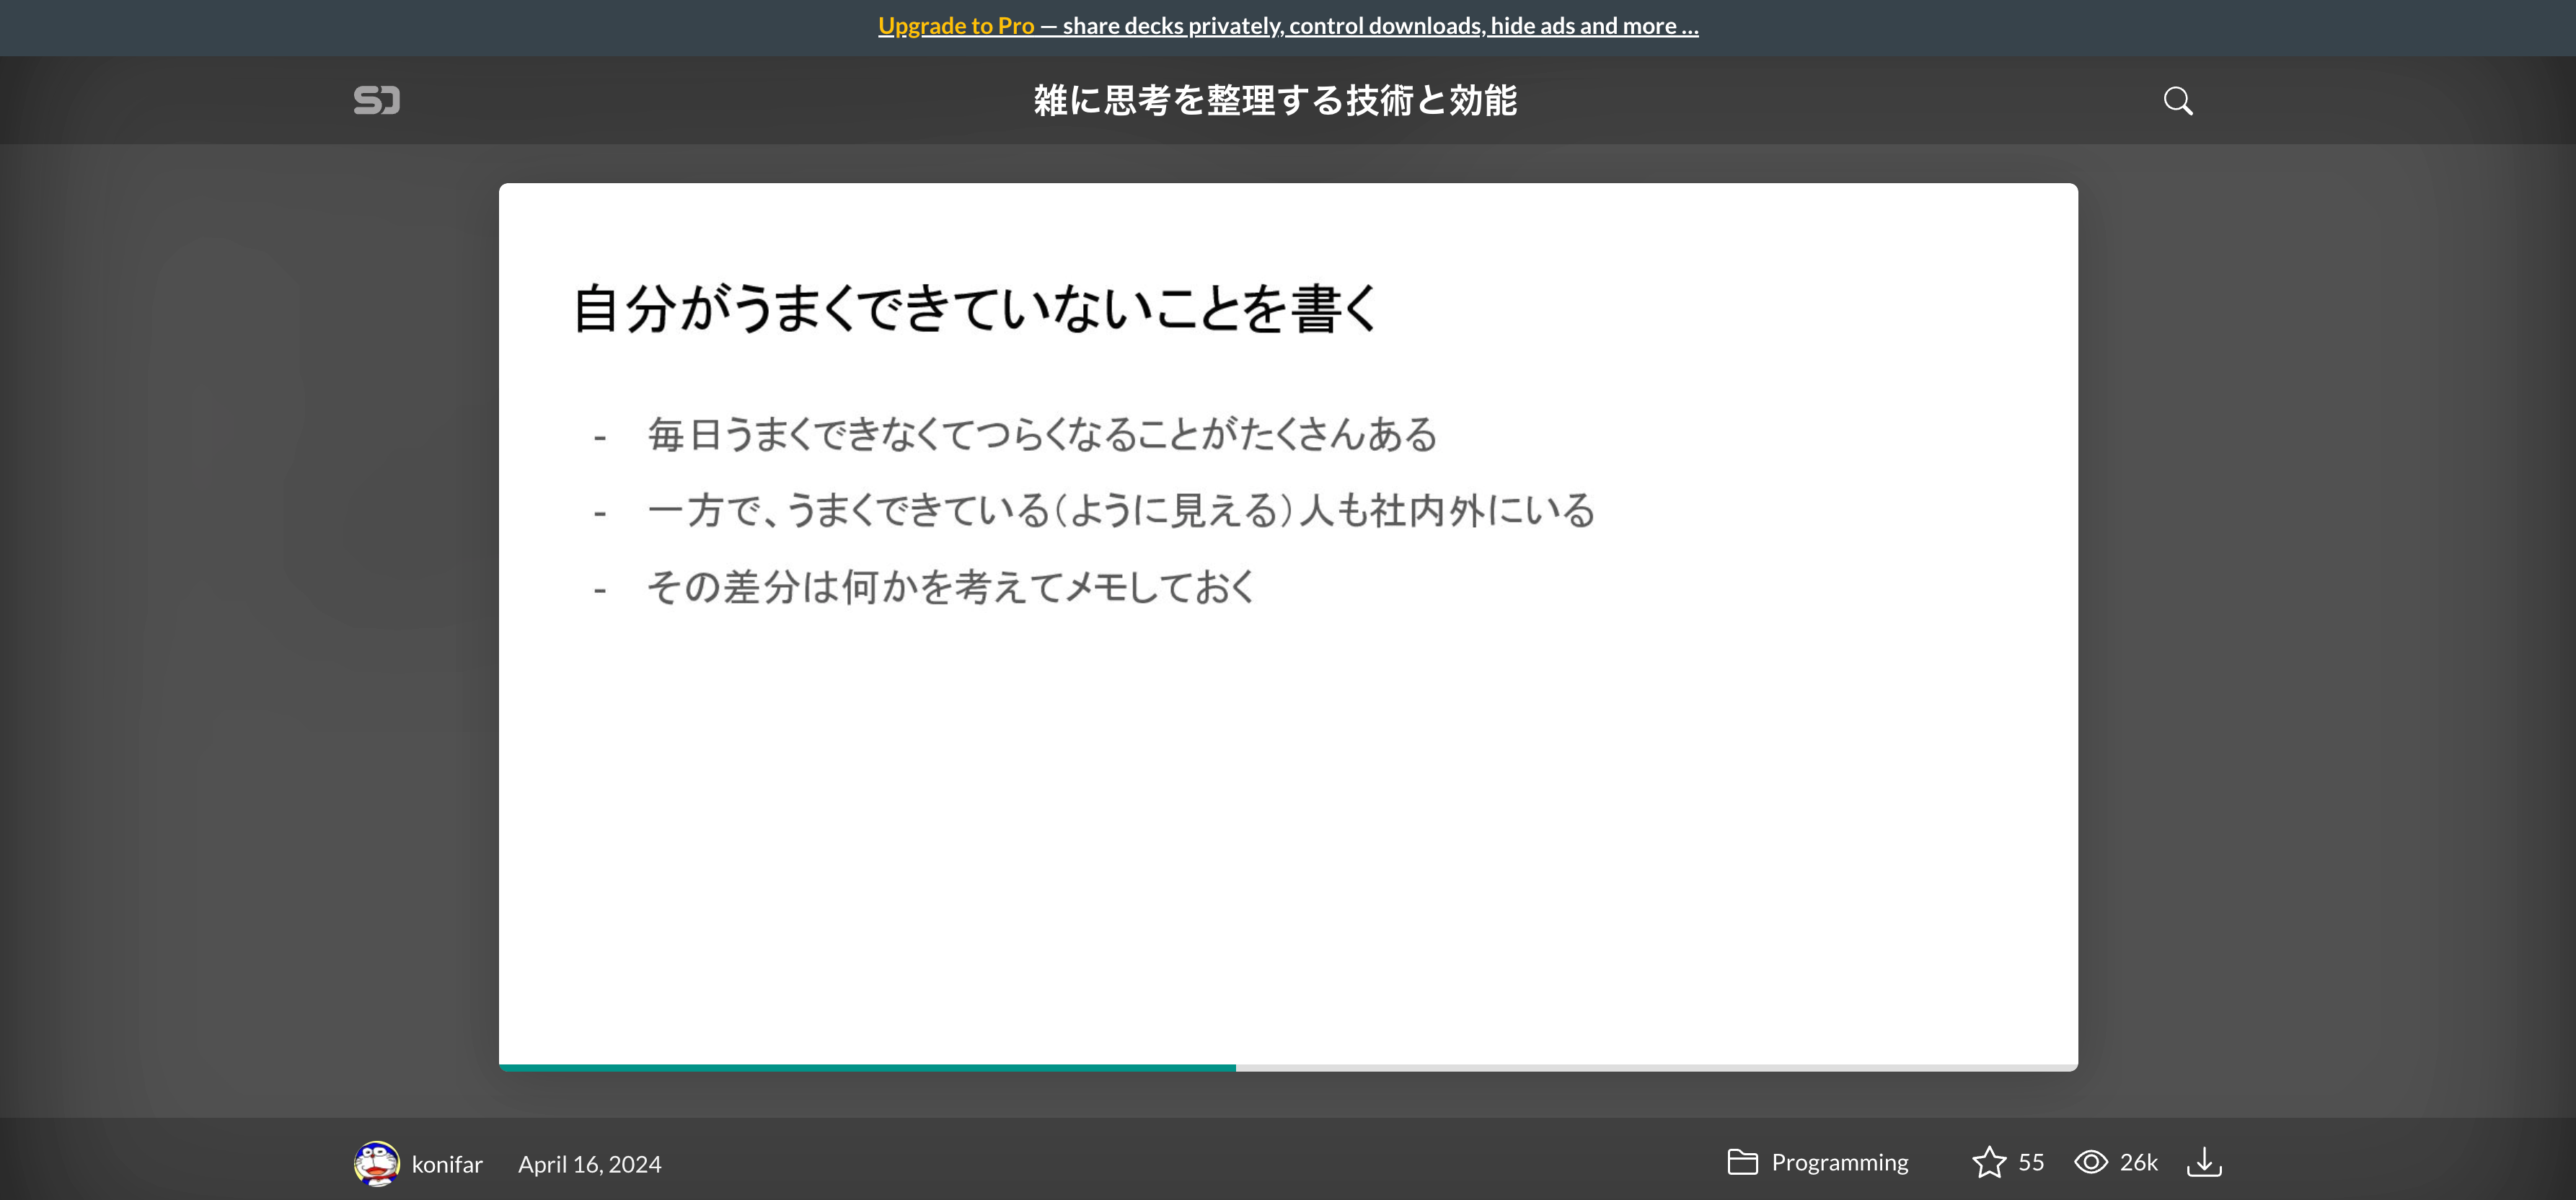
Task: Click the slide headline text
Action: pos(975,310)
